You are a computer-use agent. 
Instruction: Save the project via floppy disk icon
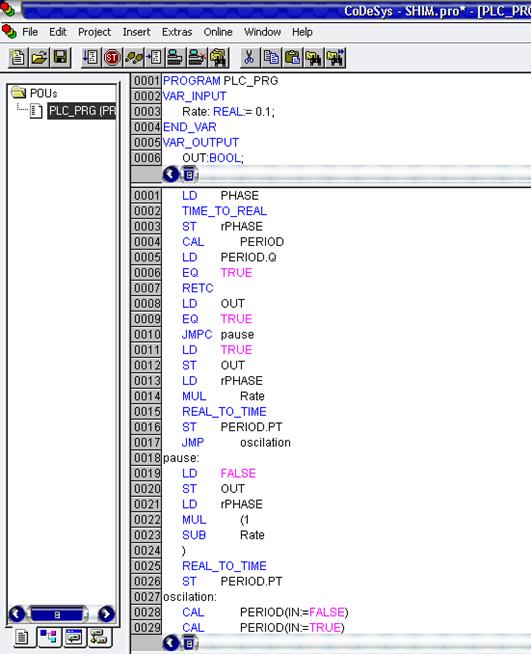pos(60,58)
